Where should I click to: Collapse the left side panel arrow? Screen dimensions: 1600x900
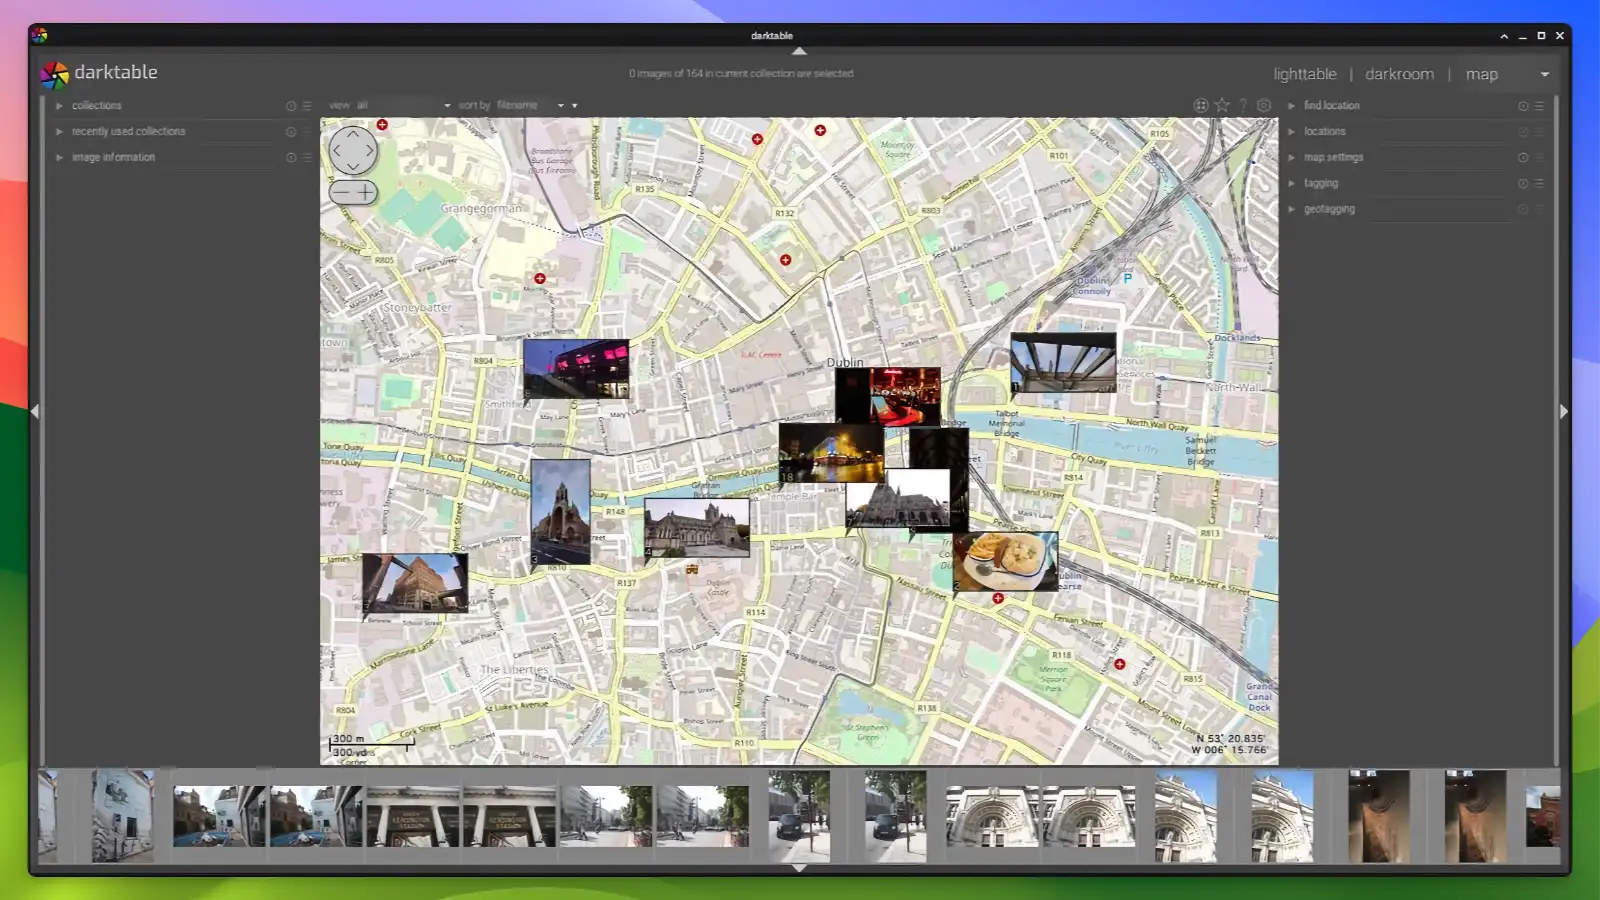35,411
